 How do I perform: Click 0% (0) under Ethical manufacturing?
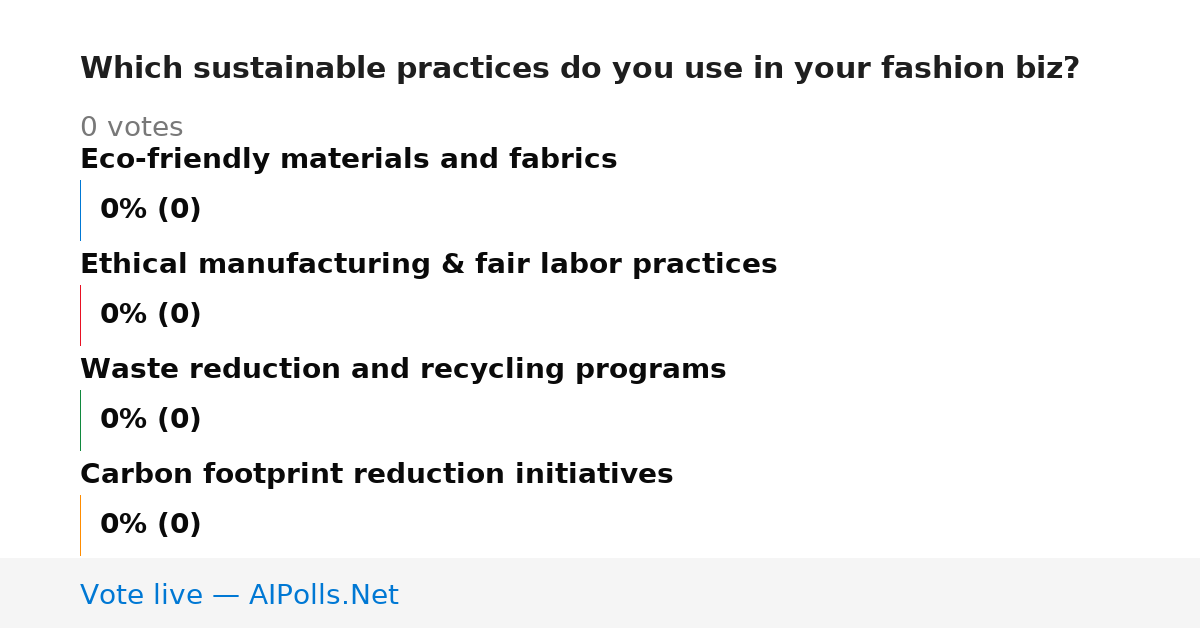pyautogui.click(x=151, y=315)
